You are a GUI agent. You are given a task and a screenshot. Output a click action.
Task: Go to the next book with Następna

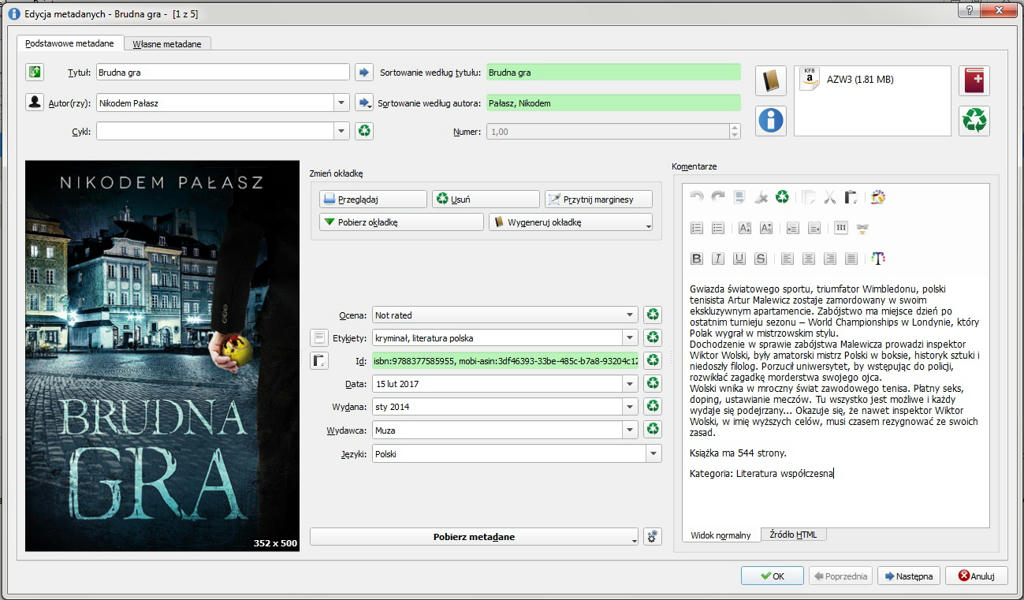(x=908, y=576)
